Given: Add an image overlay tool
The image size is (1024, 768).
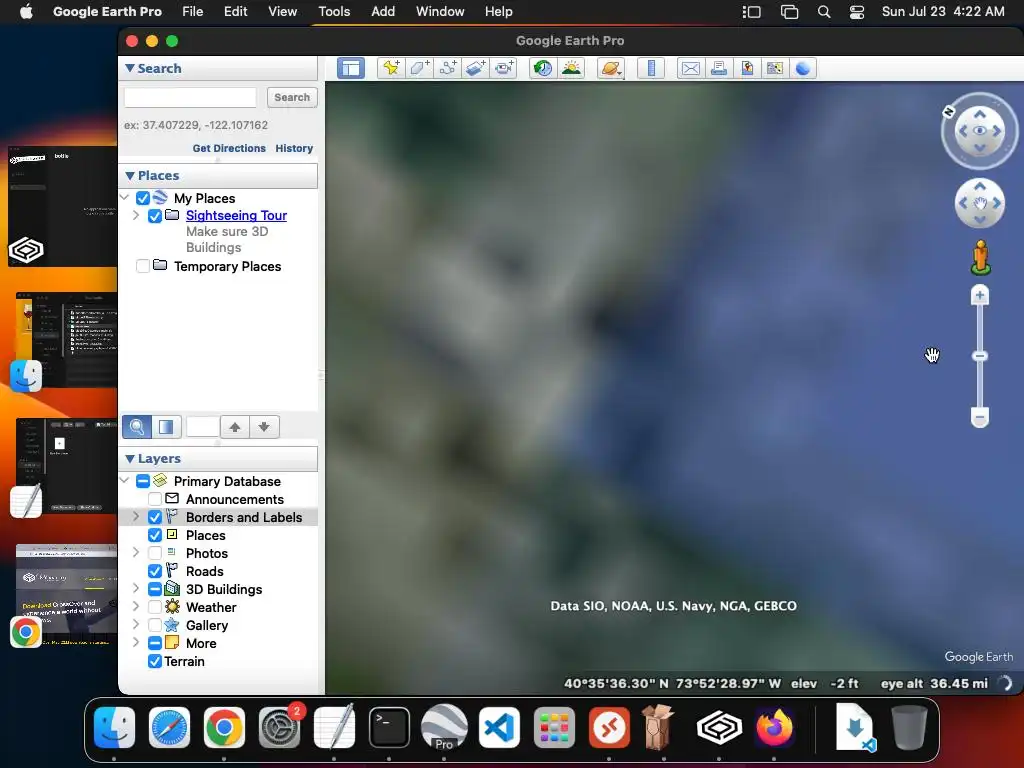Looking at the screenshot, I should (475, 68).
